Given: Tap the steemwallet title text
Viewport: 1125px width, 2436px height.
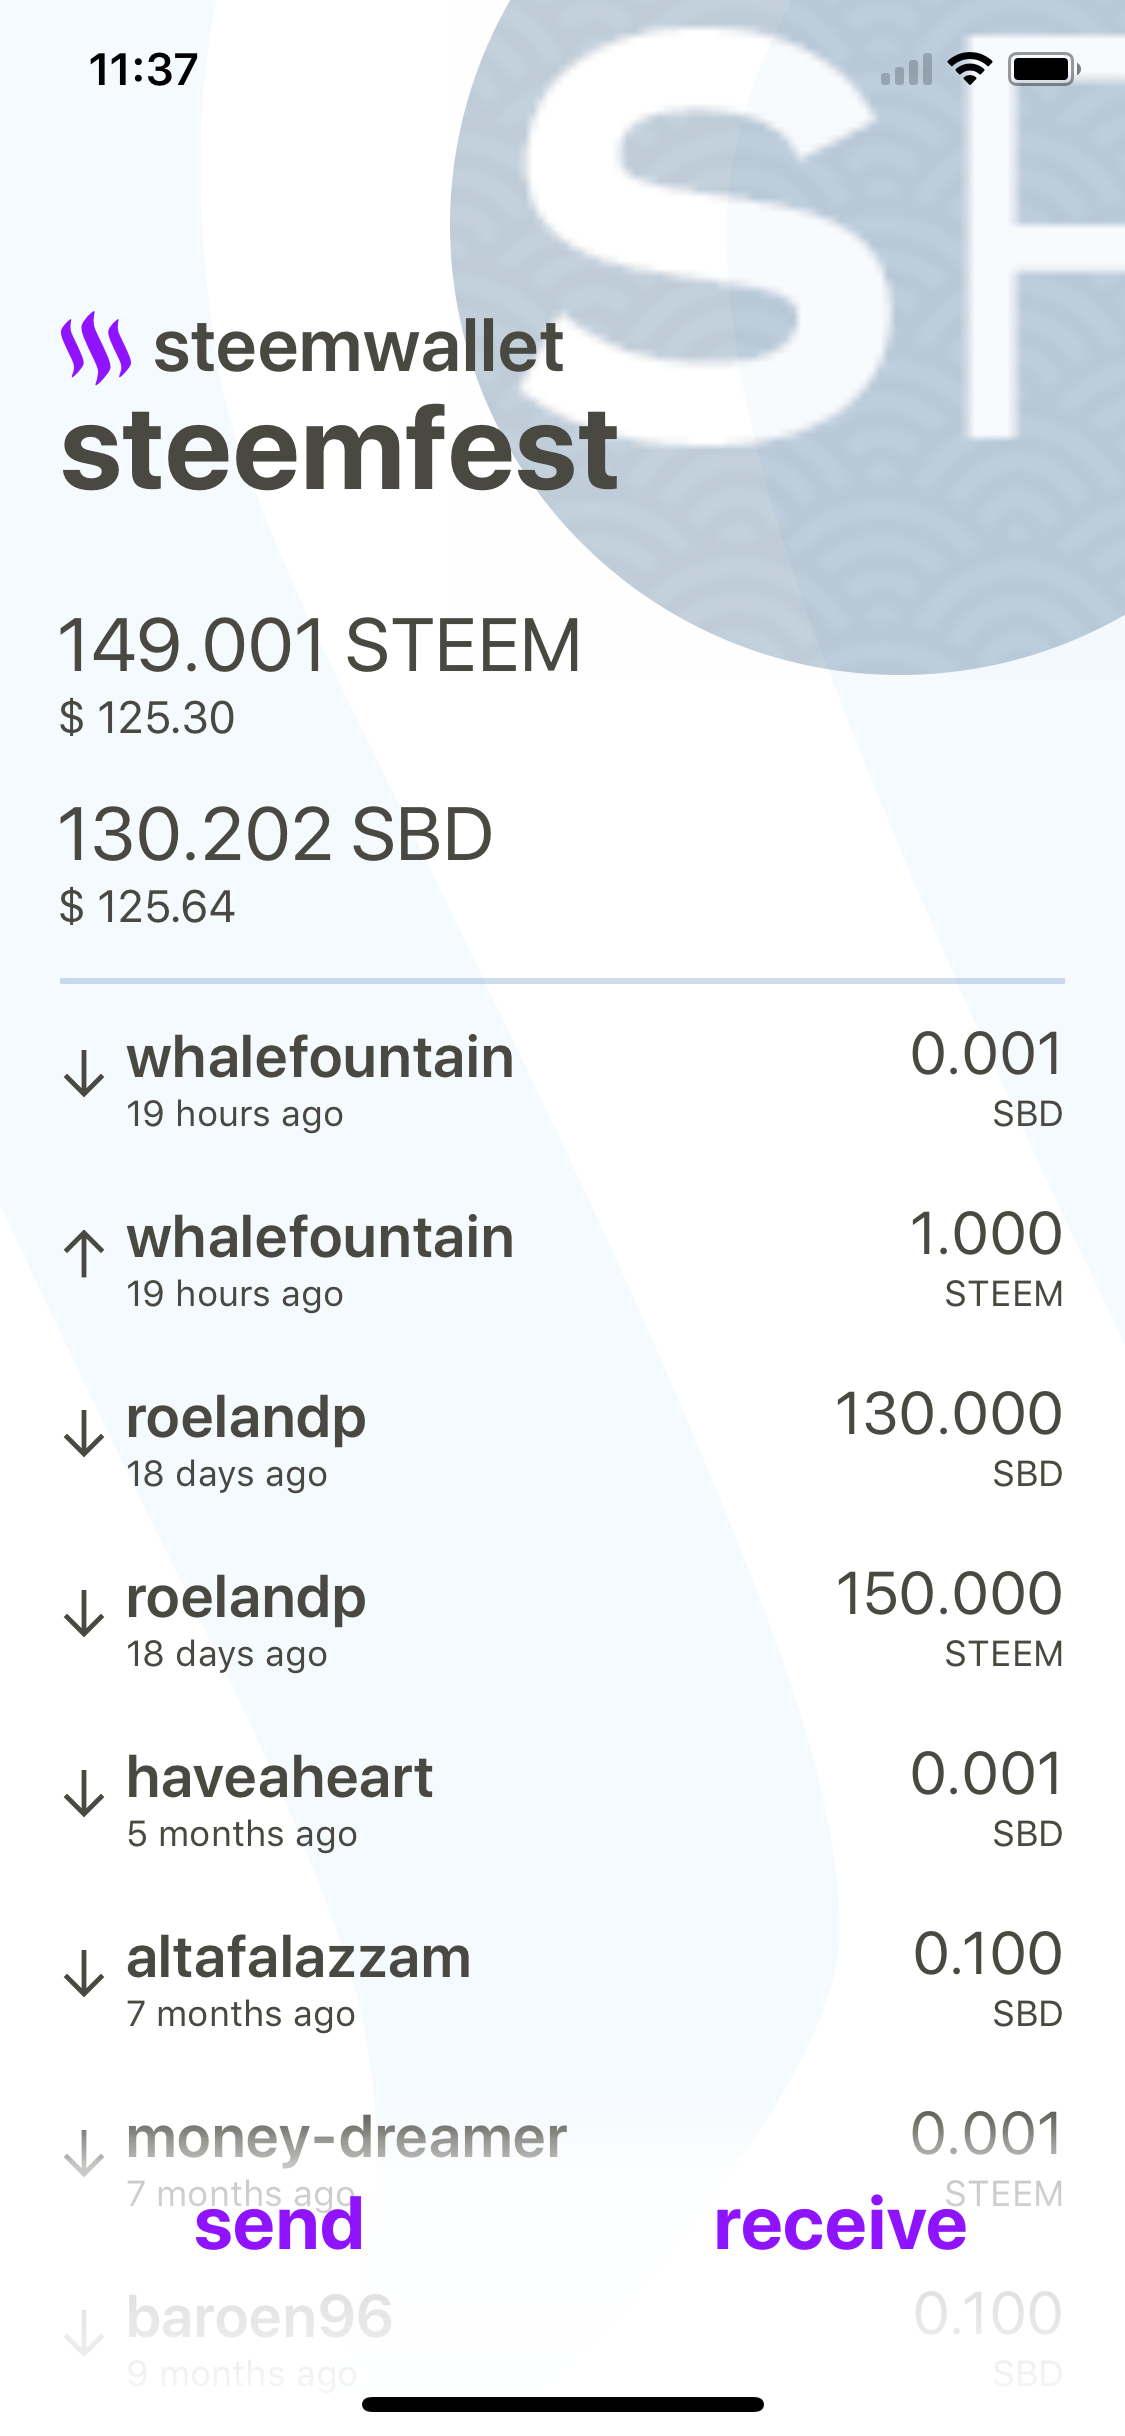Looking at the screenshot, I should pos(358,348).
